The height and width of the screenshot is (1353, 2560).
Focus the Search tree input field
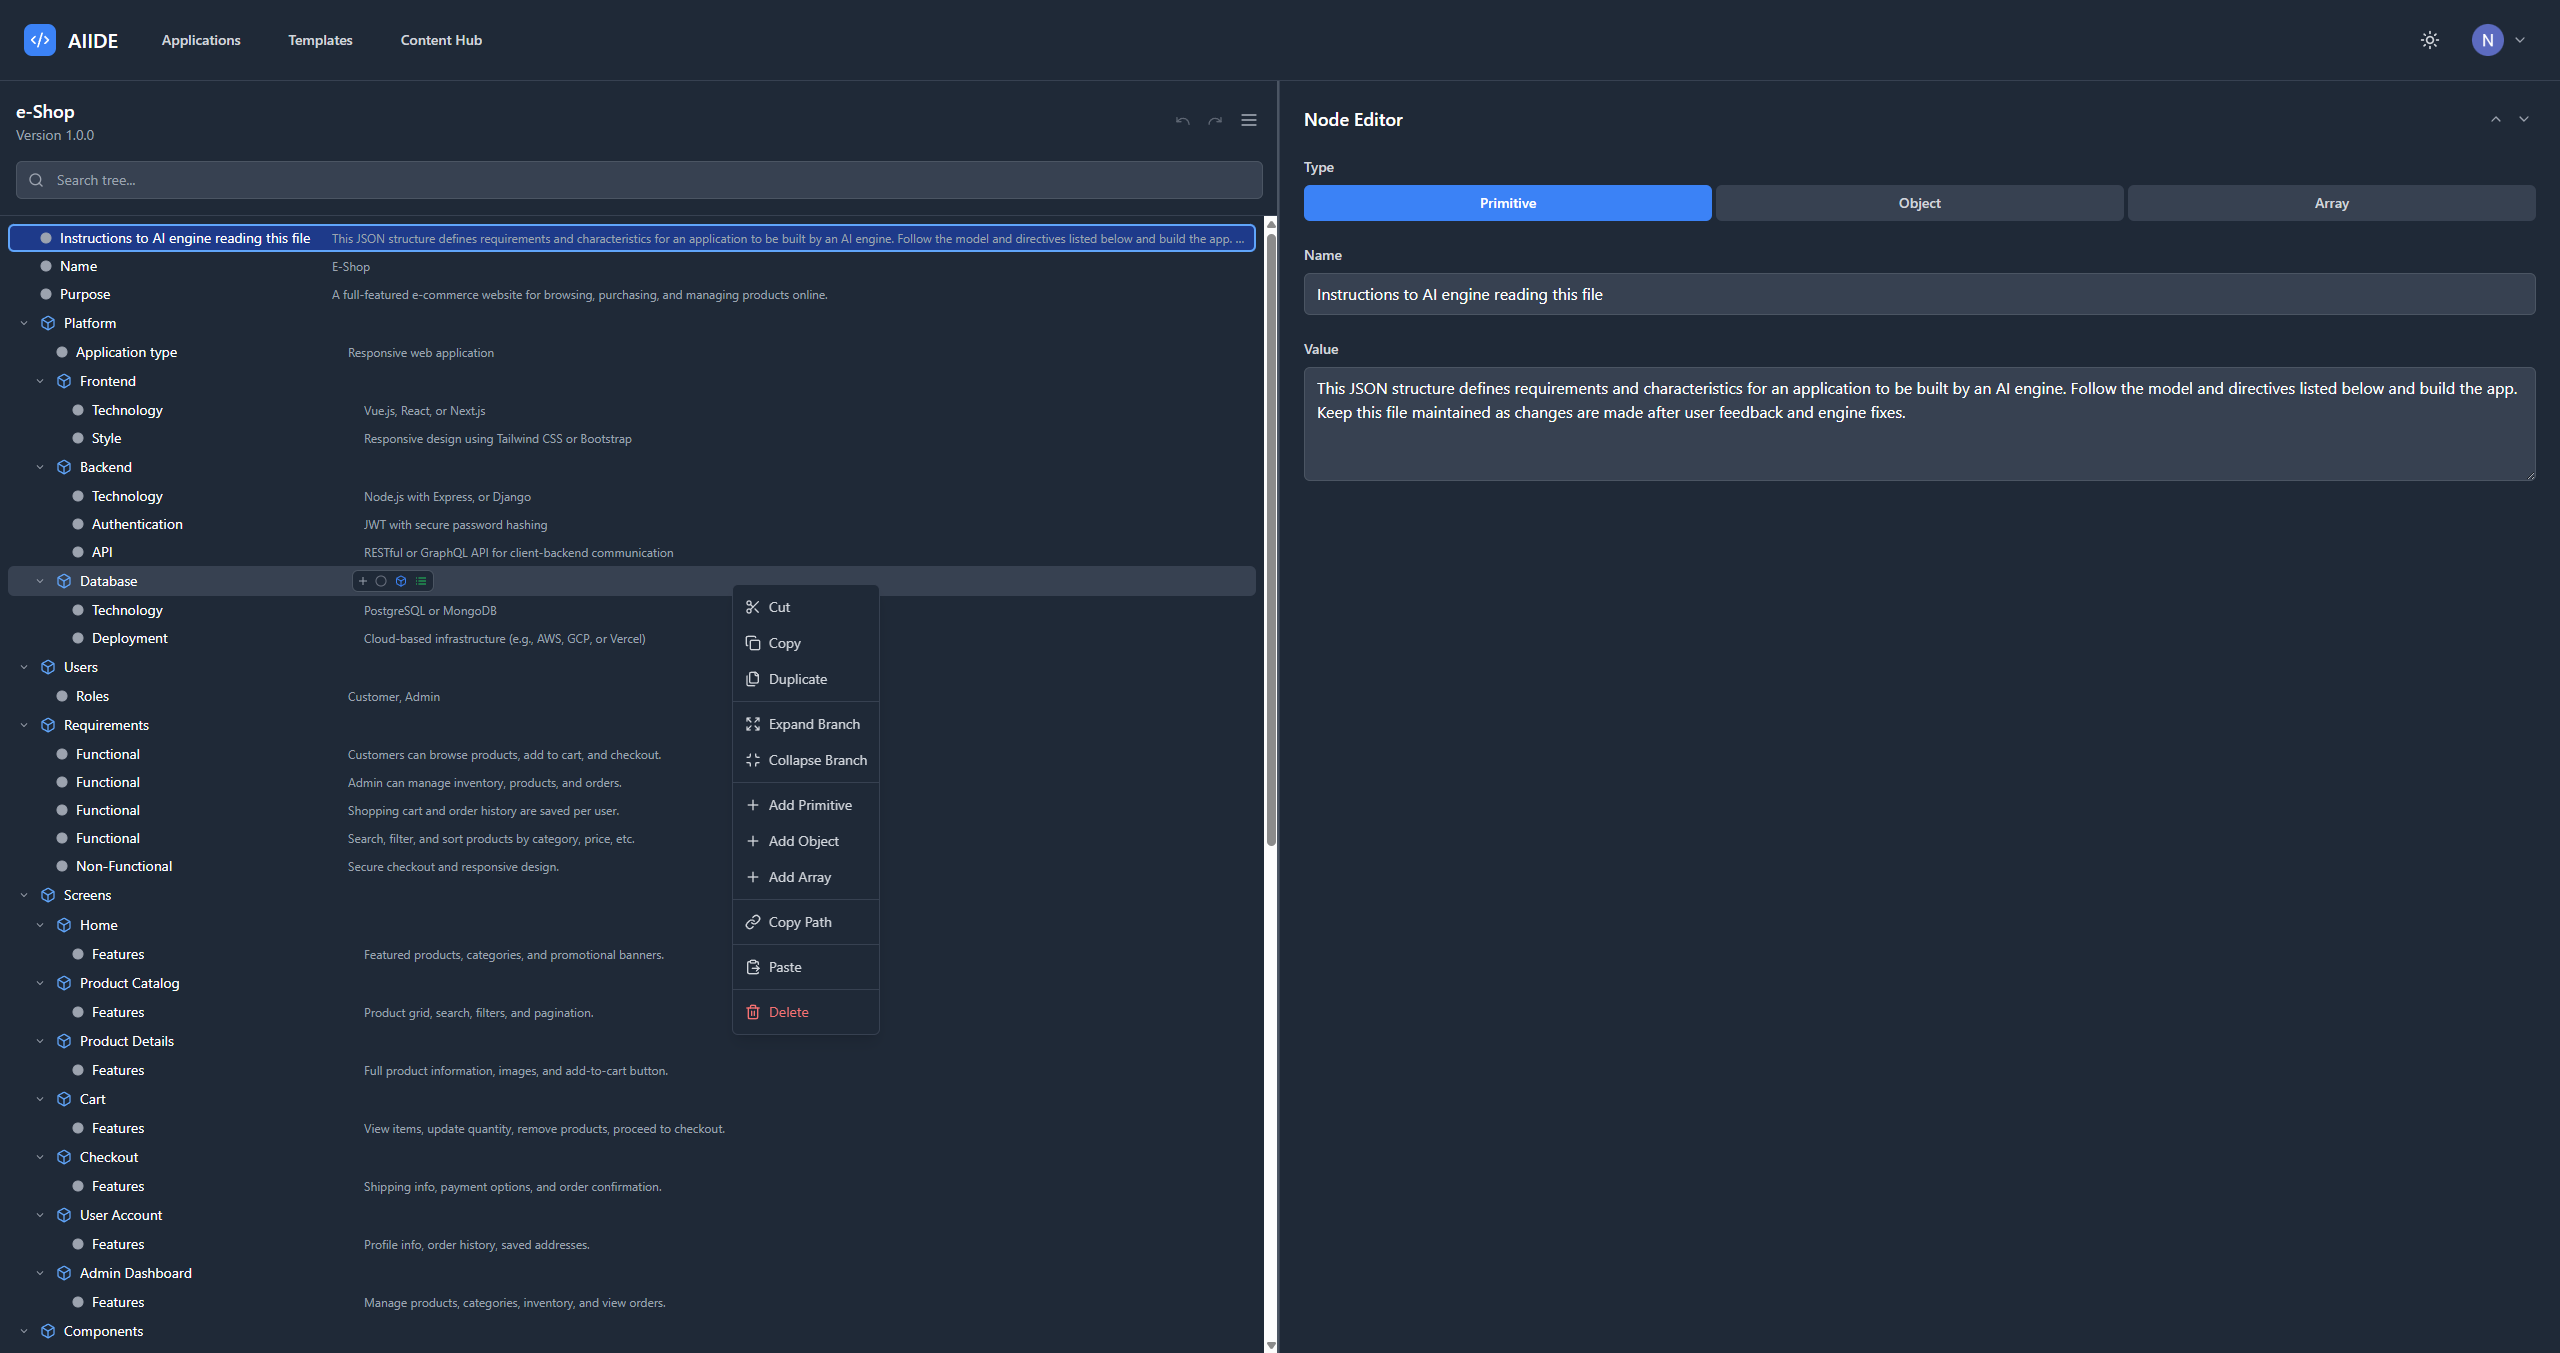click(640, 180)
